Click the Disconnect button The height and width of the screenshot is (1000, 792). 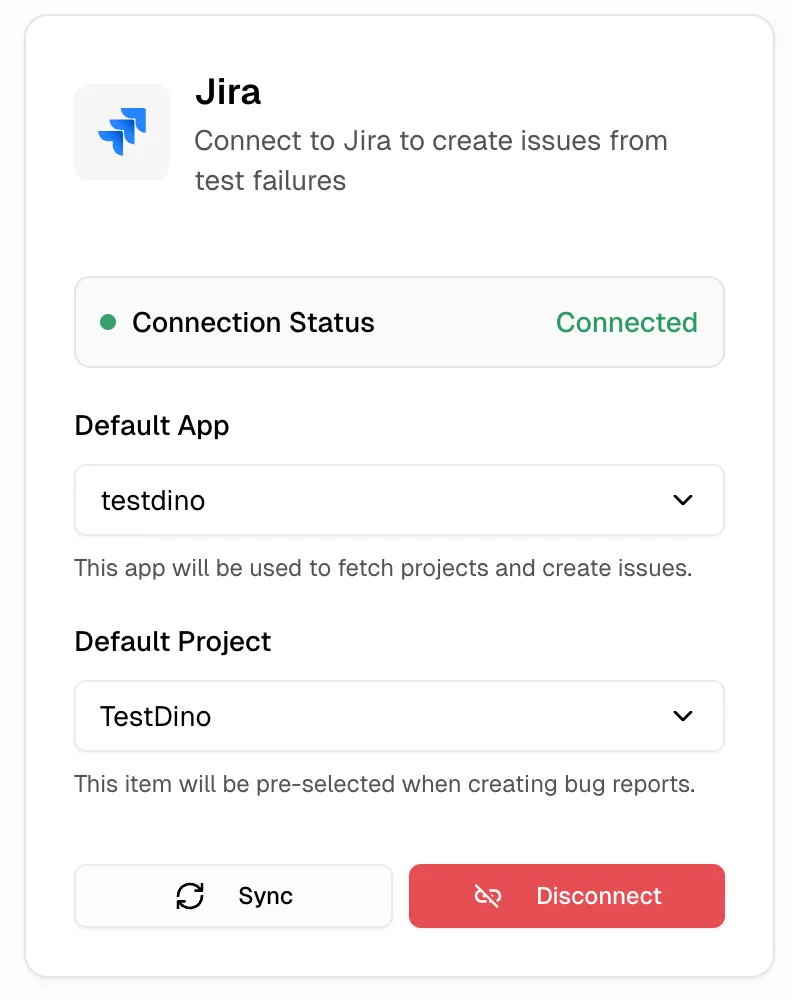[566, 895]
